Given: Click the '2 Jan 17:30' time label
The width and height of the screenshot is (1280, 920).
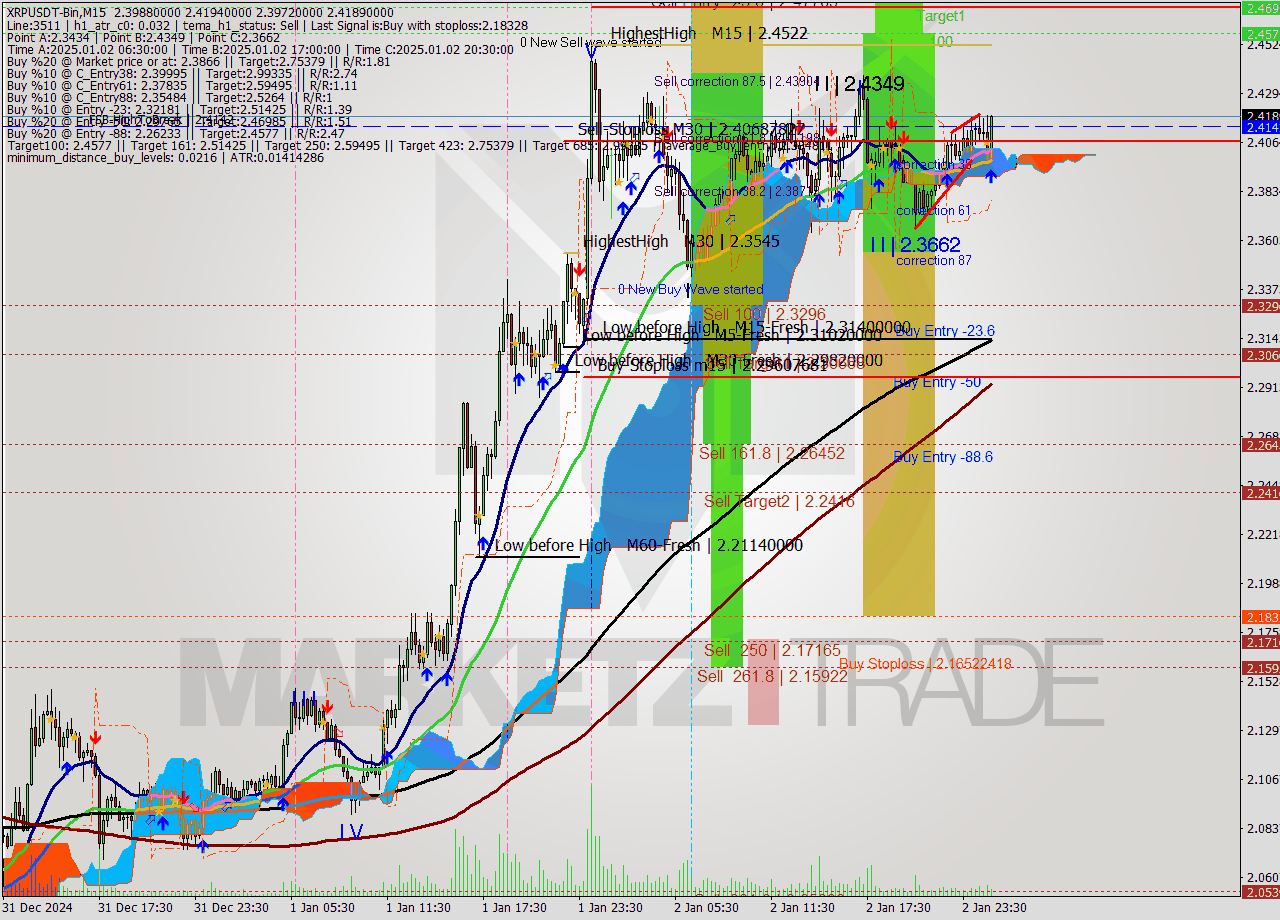Looking at the screenshot, I should tap(897, 908).
